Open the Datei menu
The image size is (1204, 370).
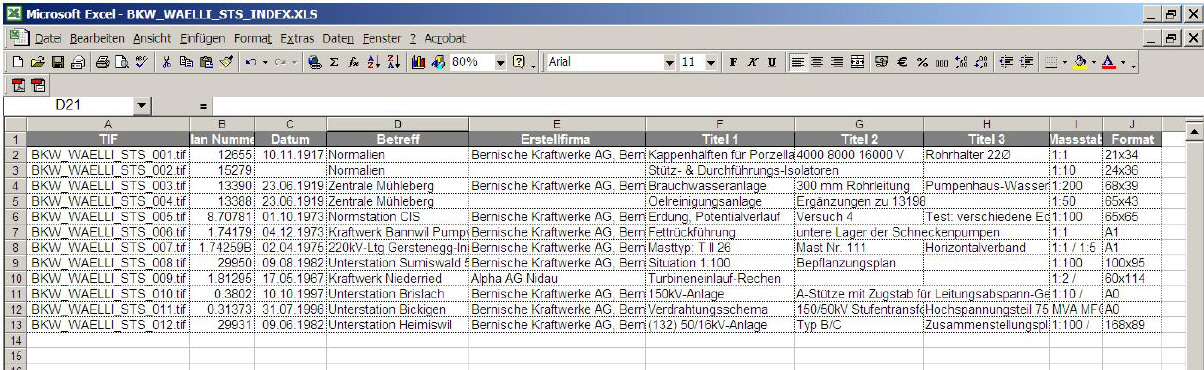(48, 38)
